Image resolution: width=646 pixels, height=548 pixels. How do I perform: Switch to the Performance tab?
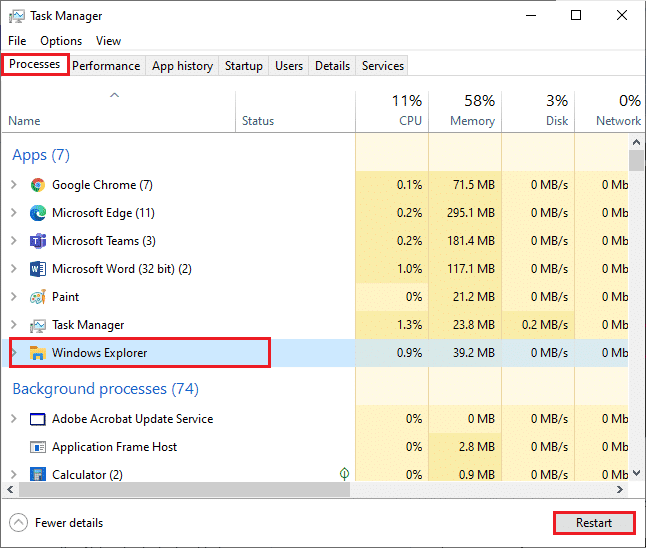click(x=106, y=66)
